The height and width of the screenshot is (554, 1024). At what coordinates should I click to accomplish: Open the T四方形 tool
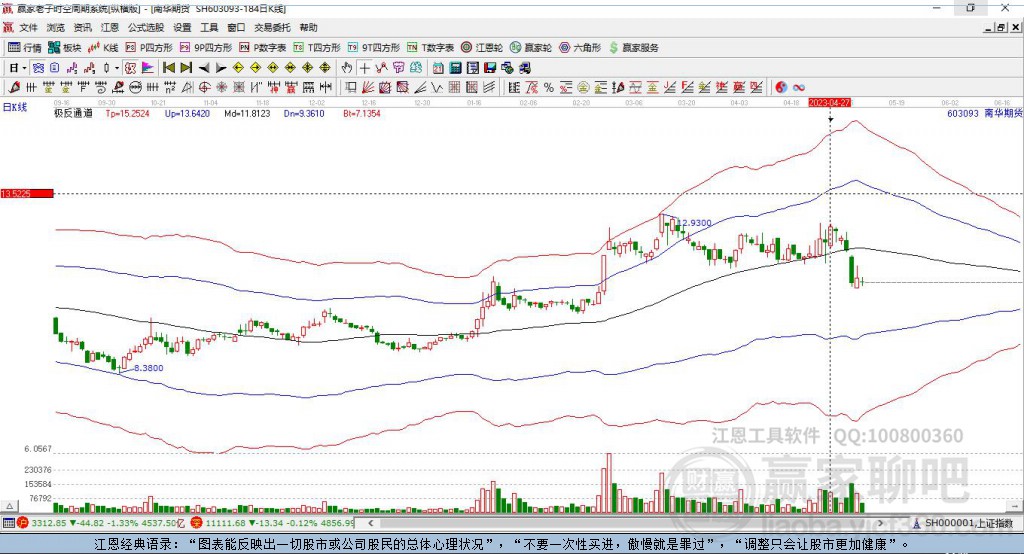click(317, 48)
